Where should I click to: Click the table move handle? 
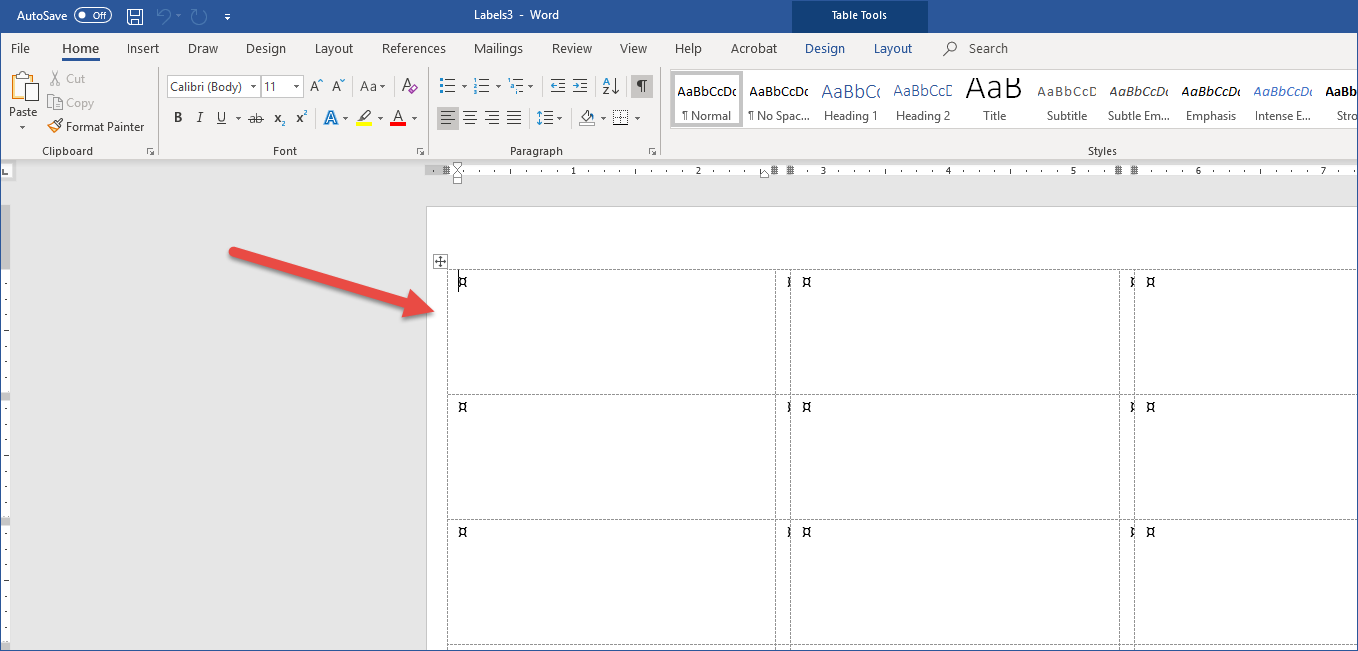tap(439, 261)
